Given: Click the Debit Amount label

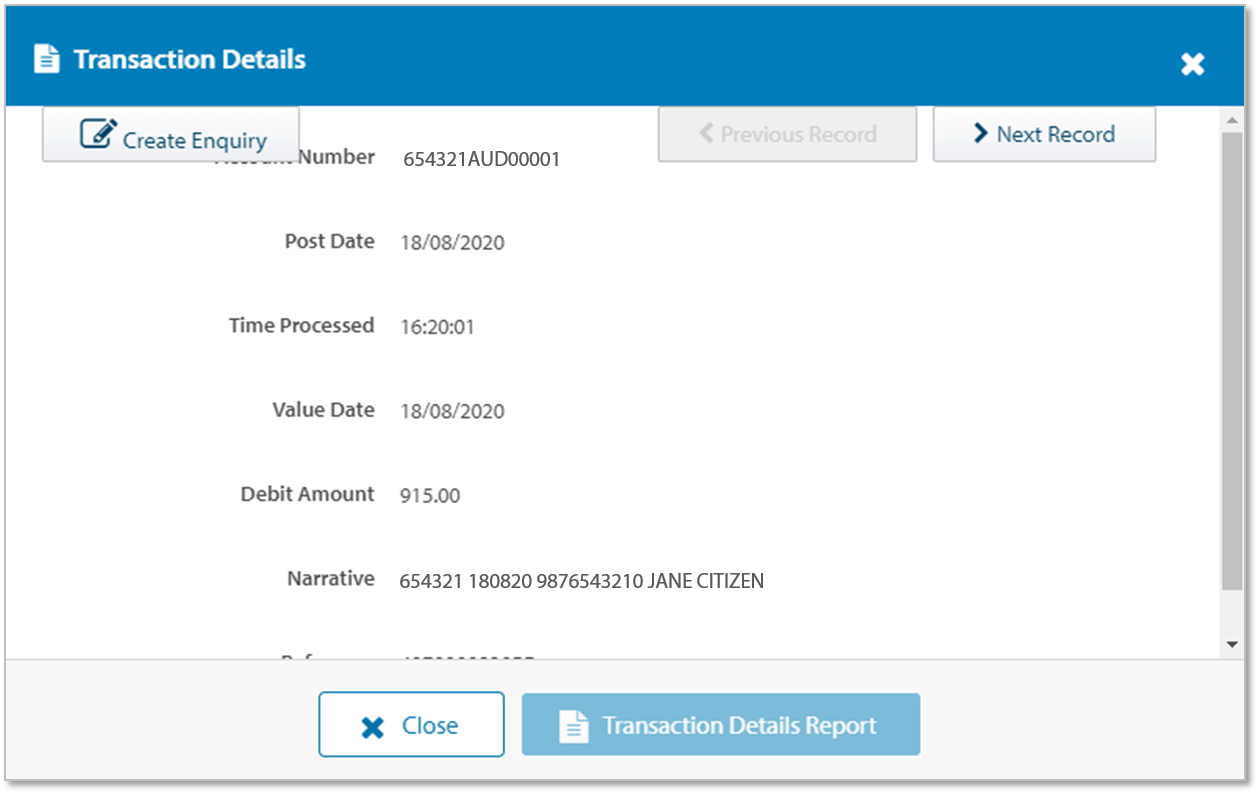Looking at the screenshot, I should tap(308, 494).
